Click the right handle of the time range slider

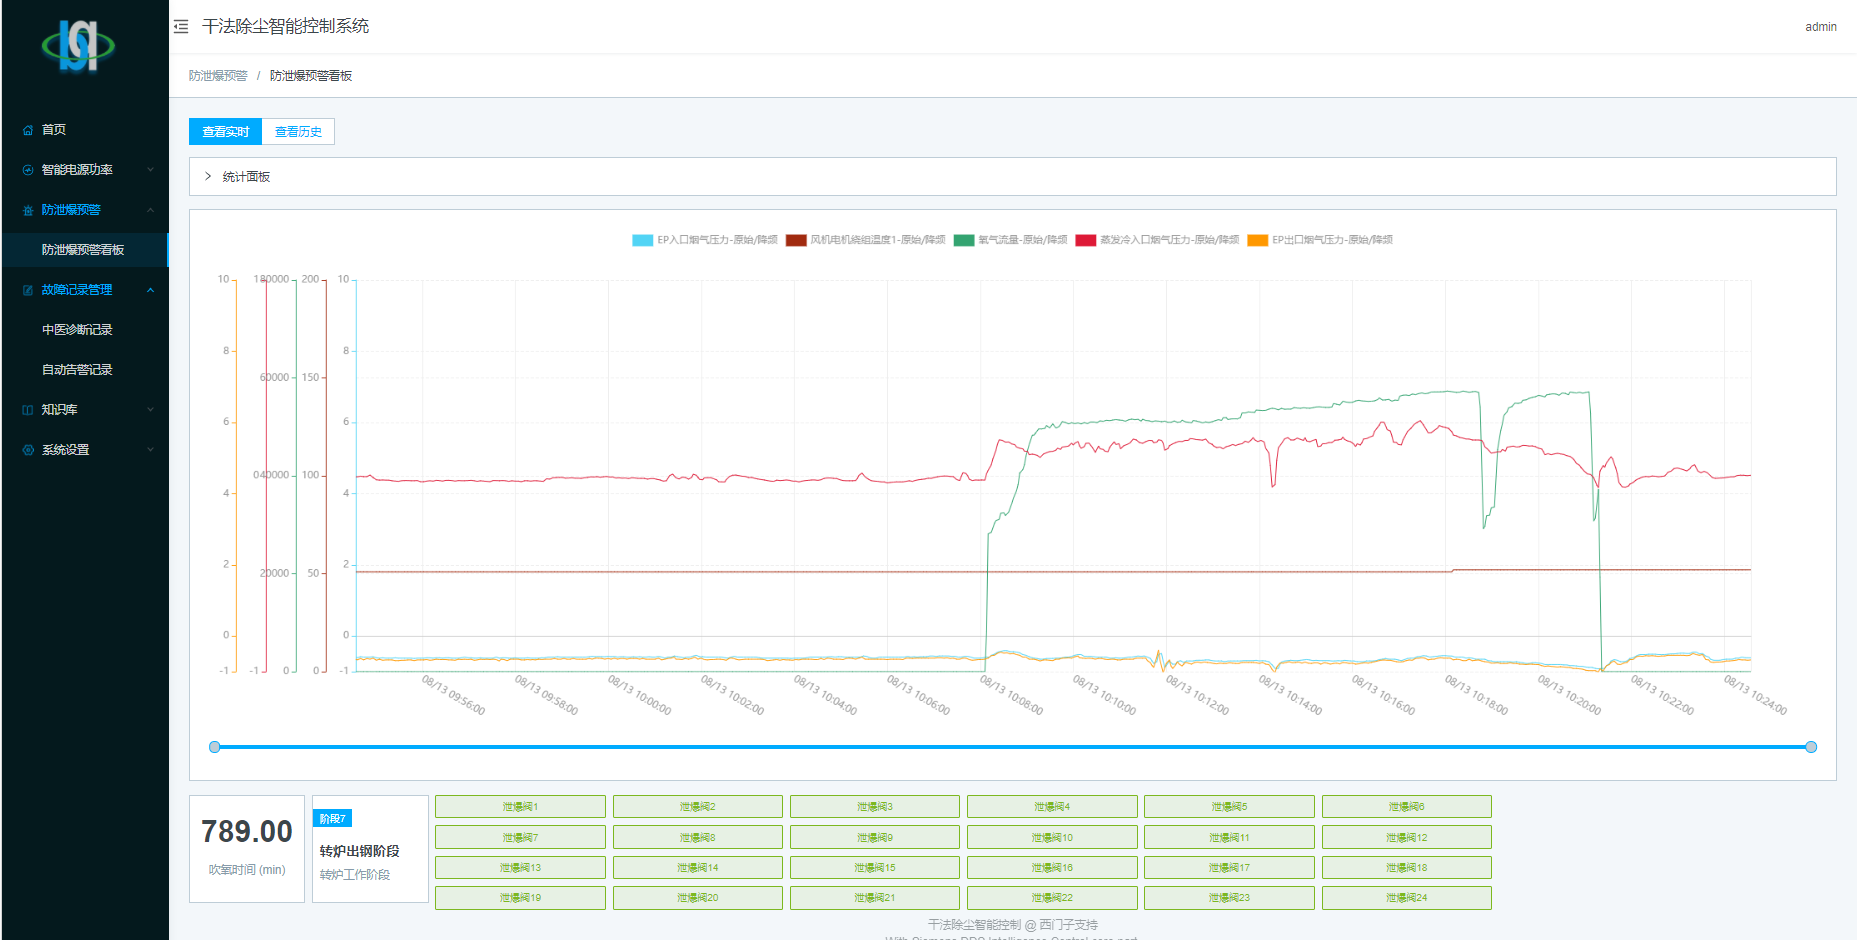1811,747
